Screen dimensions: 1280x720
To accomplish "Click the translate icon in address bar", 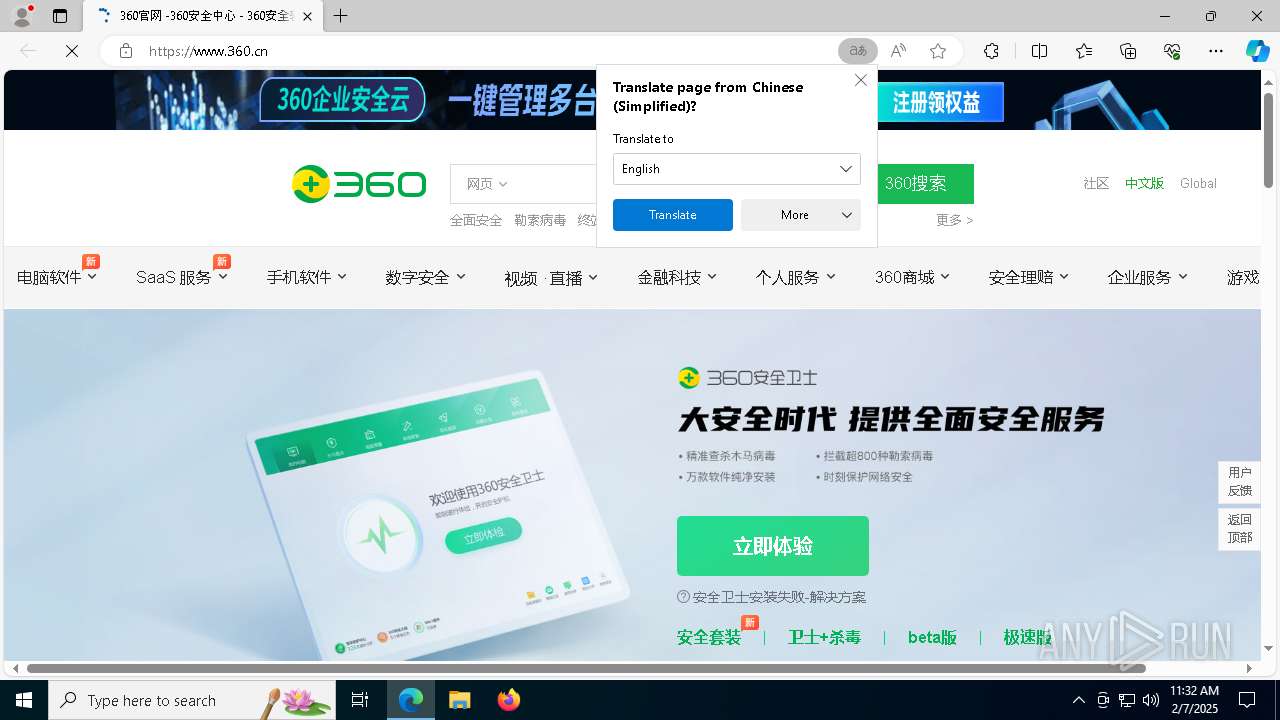I will (858, 51).
